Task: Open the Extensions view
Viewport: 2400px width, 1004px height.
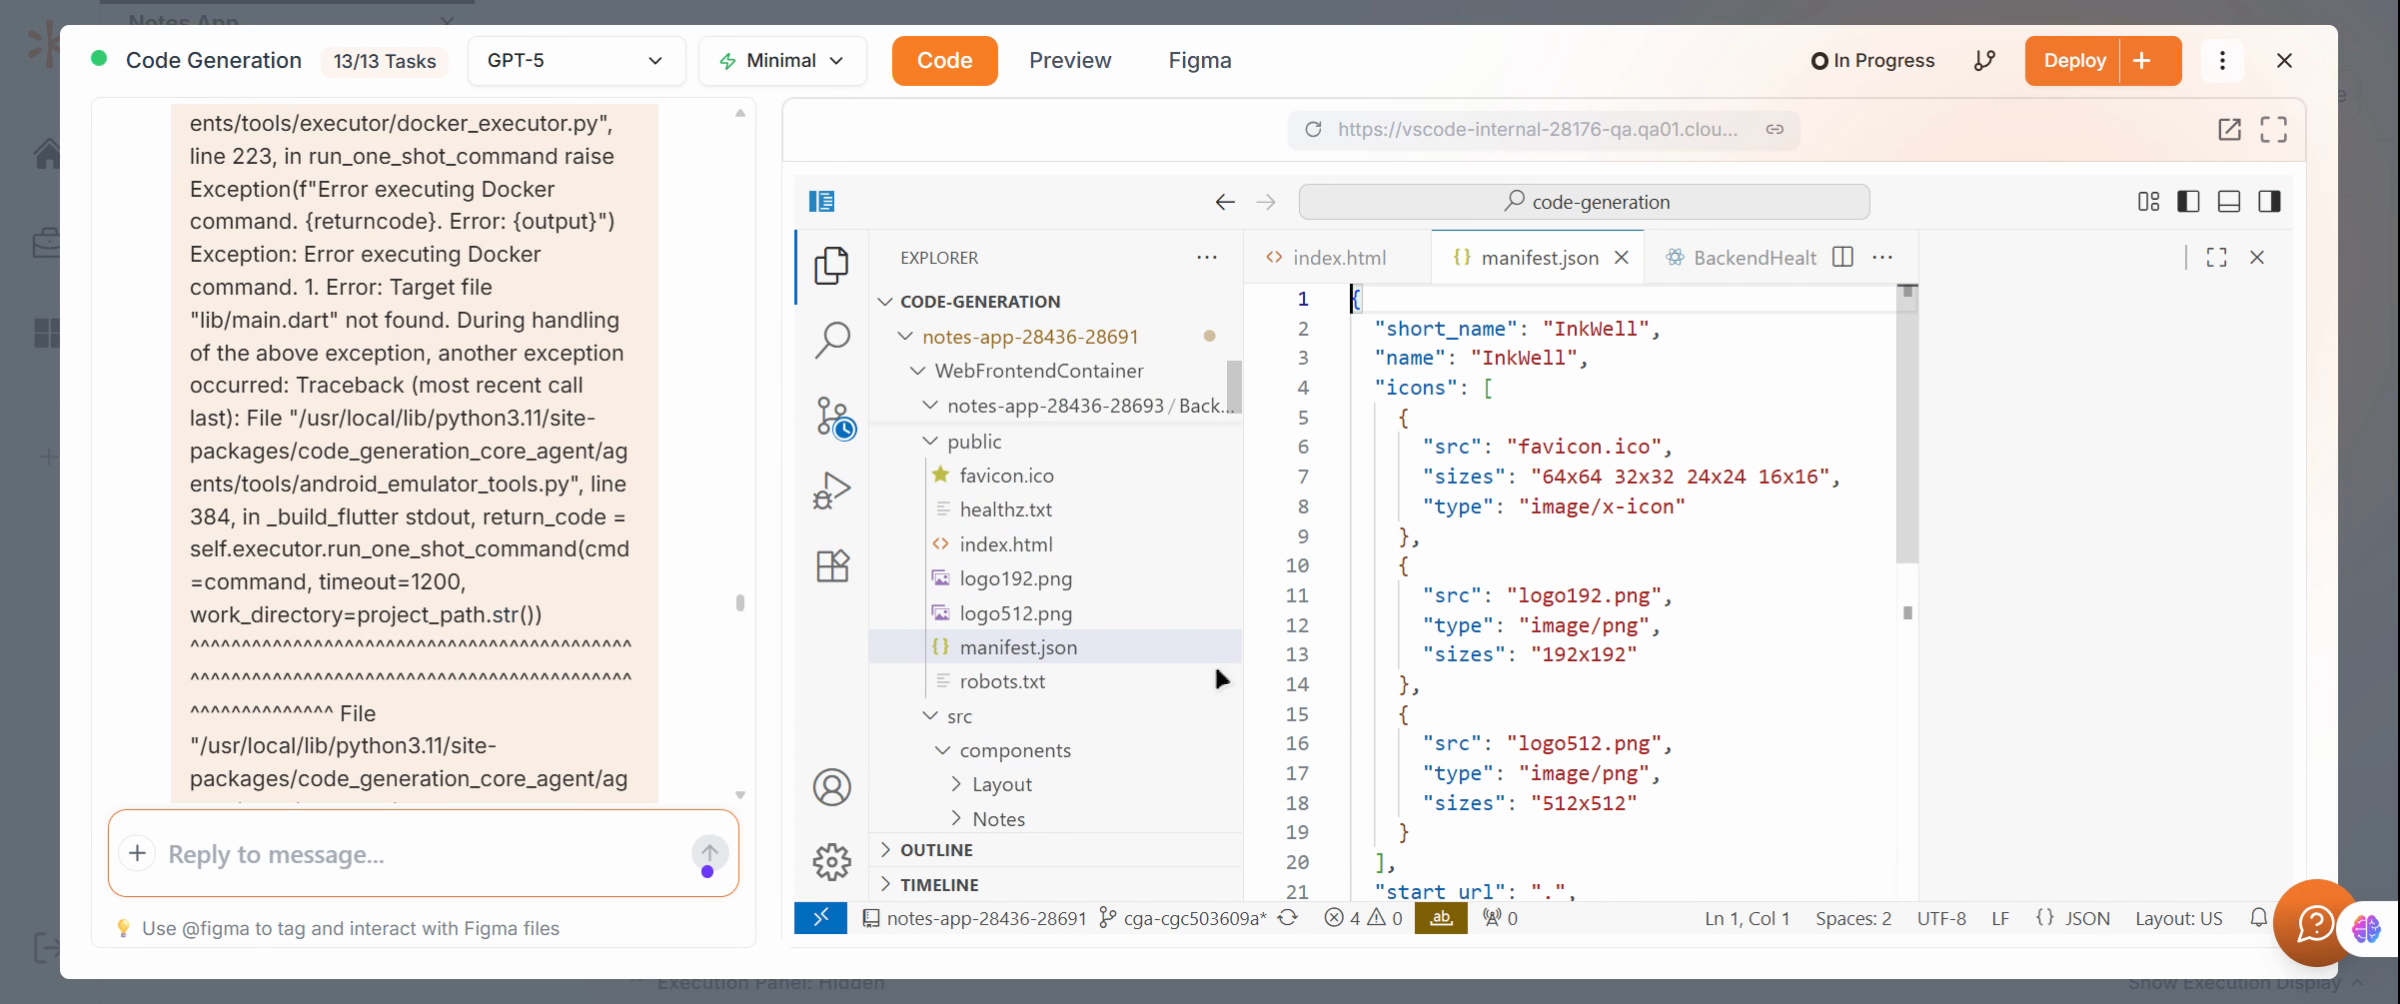Action: coord(832,566)
